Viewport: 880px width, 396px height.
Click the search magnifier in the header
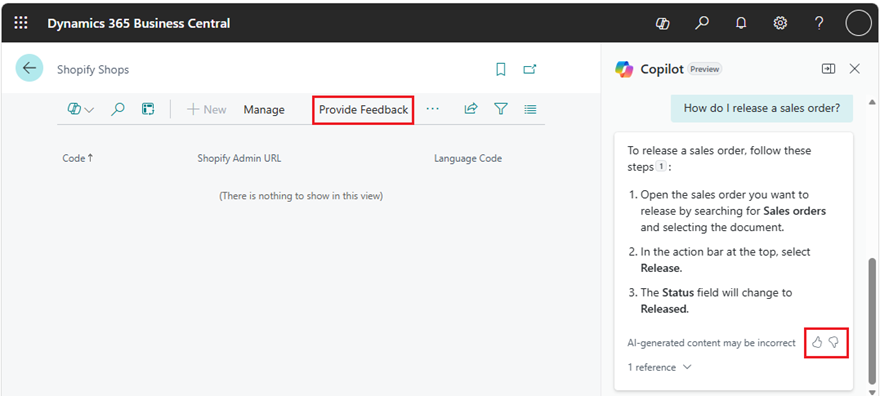pos(702,24)
